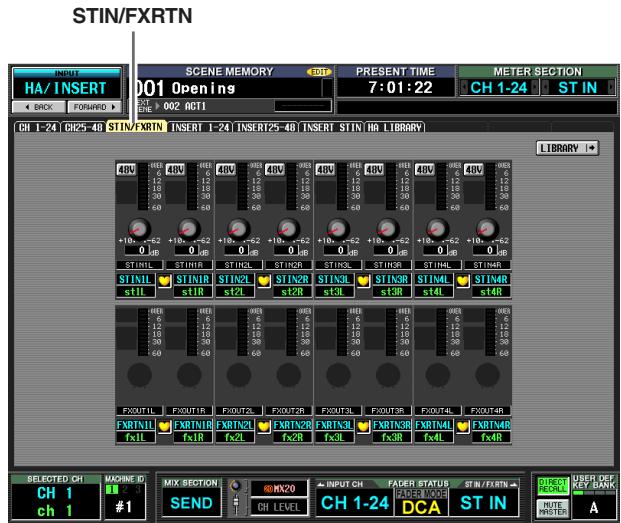The height and width of the screenshot is (523, 621).
Task: Toggle stereo pair heart between STIN3L and STIN3R
Action: coord(363,281)
